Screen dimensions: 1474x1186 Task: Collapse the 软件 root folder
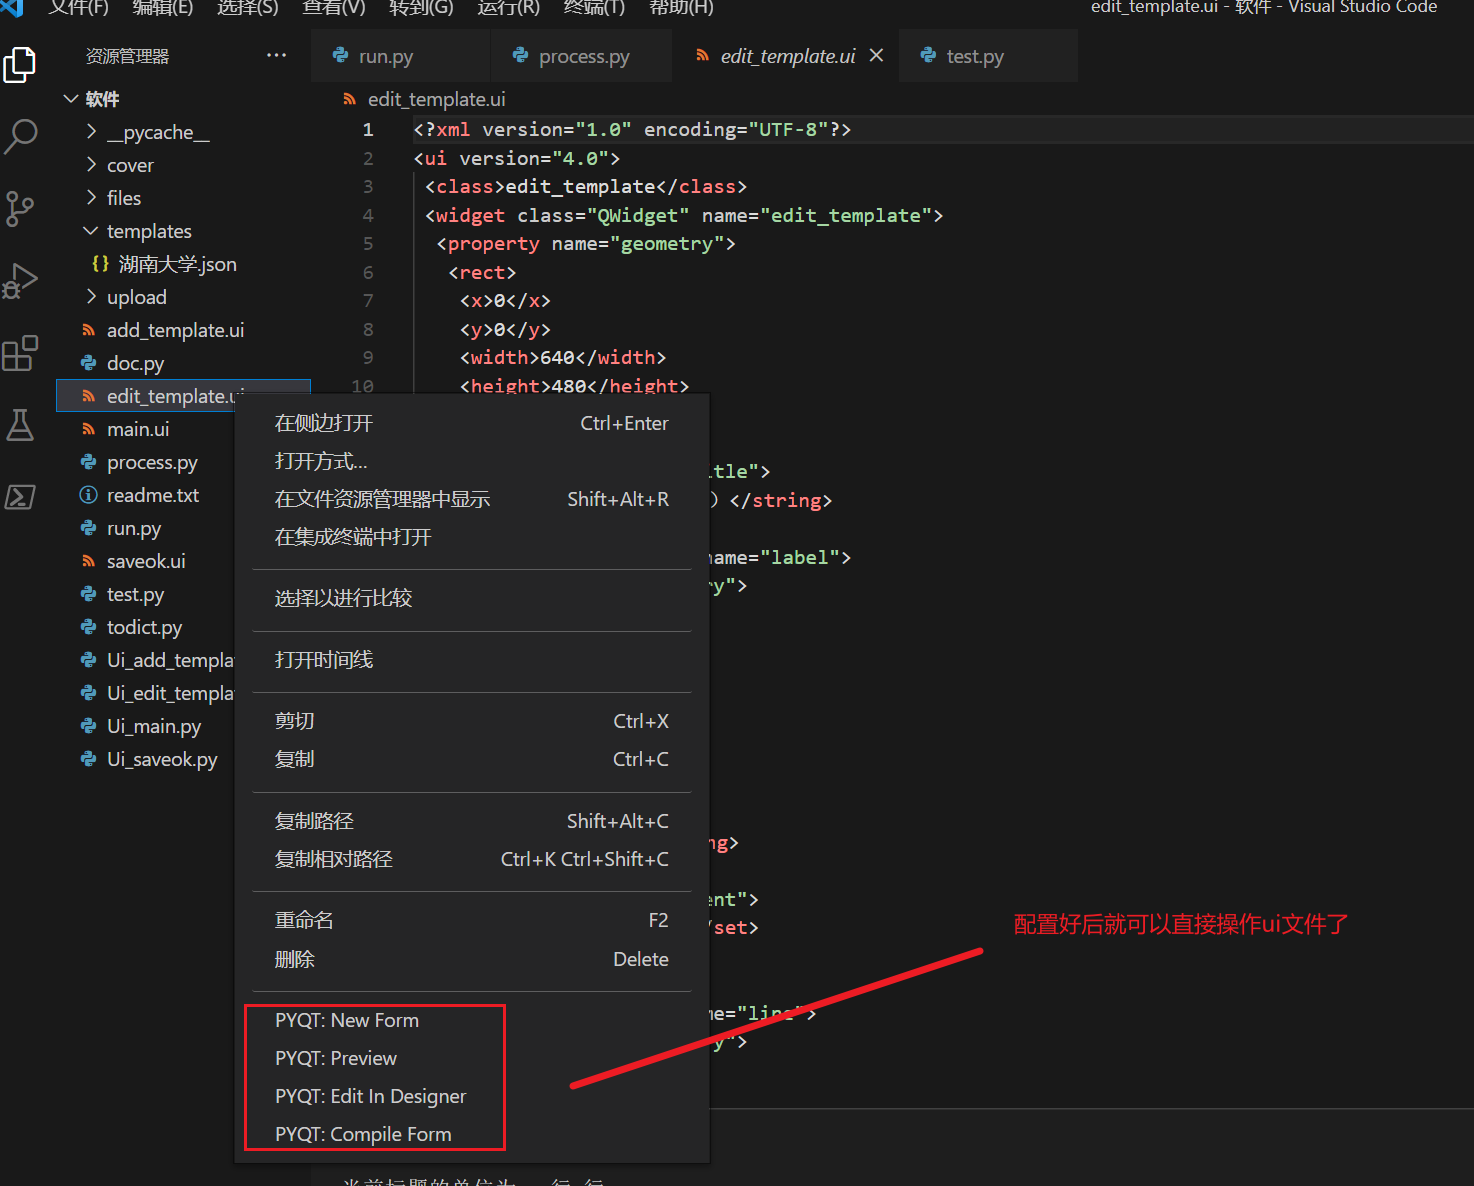click(71, 99)
